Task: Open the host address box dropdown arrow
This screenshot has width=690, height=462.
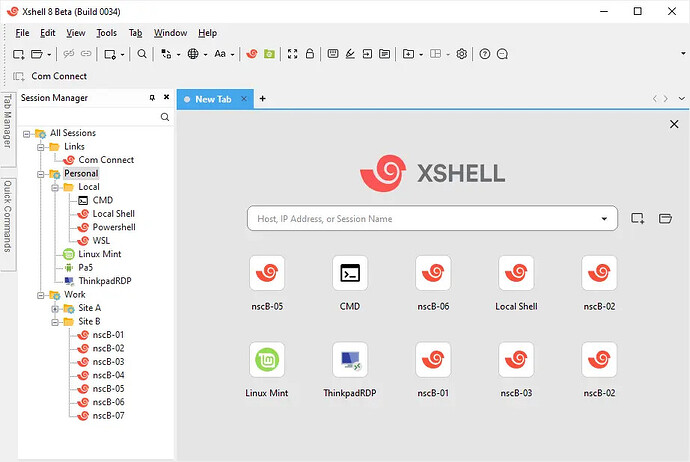Action: pos(604,219)
